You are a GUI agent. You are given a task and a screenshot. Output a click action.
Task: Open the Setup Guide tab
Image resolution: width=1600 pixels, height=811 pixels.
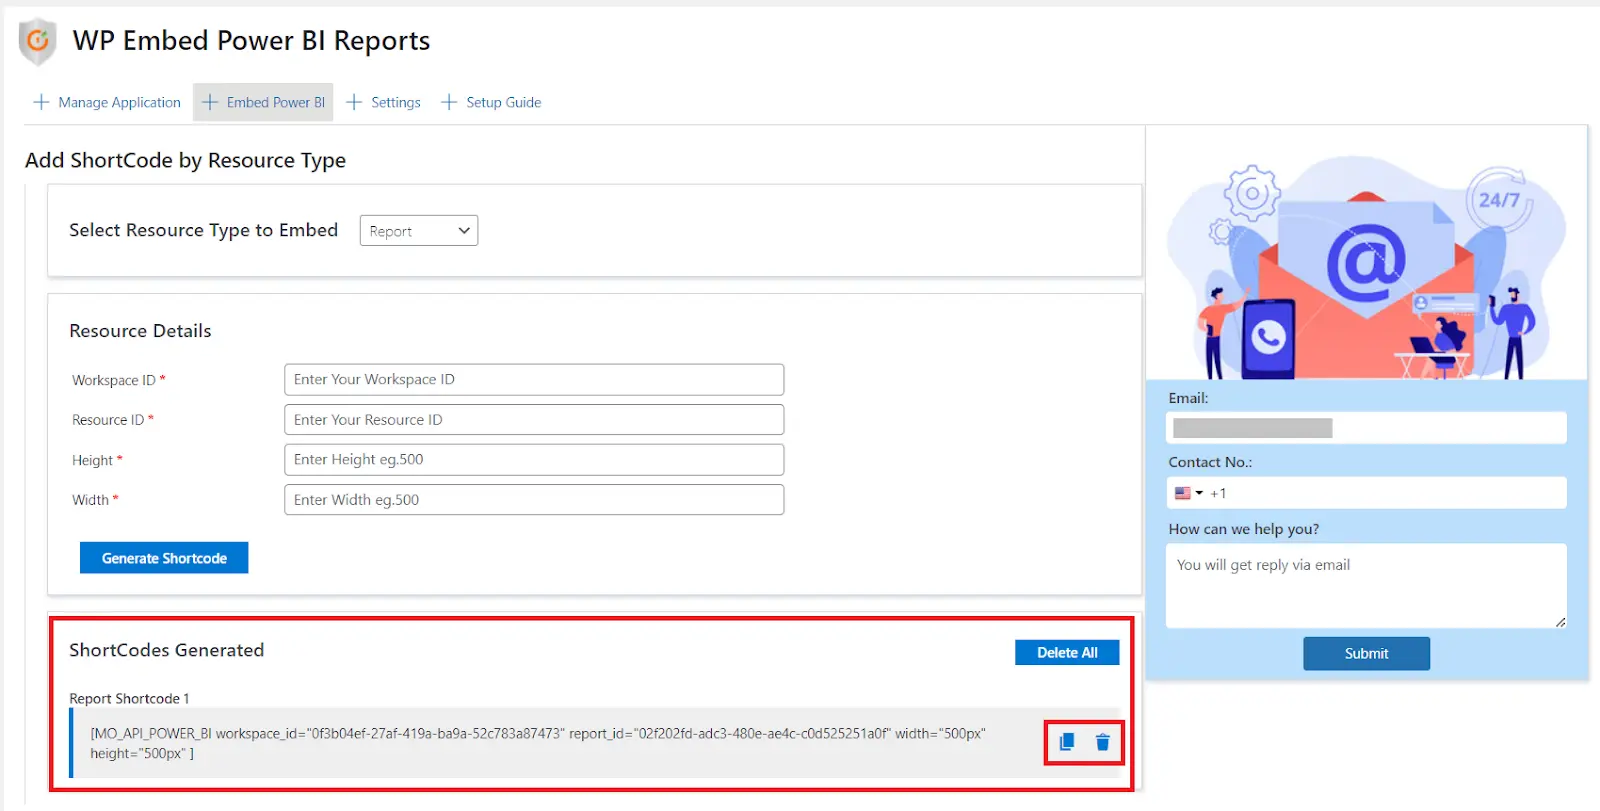(x=492, y=102)
